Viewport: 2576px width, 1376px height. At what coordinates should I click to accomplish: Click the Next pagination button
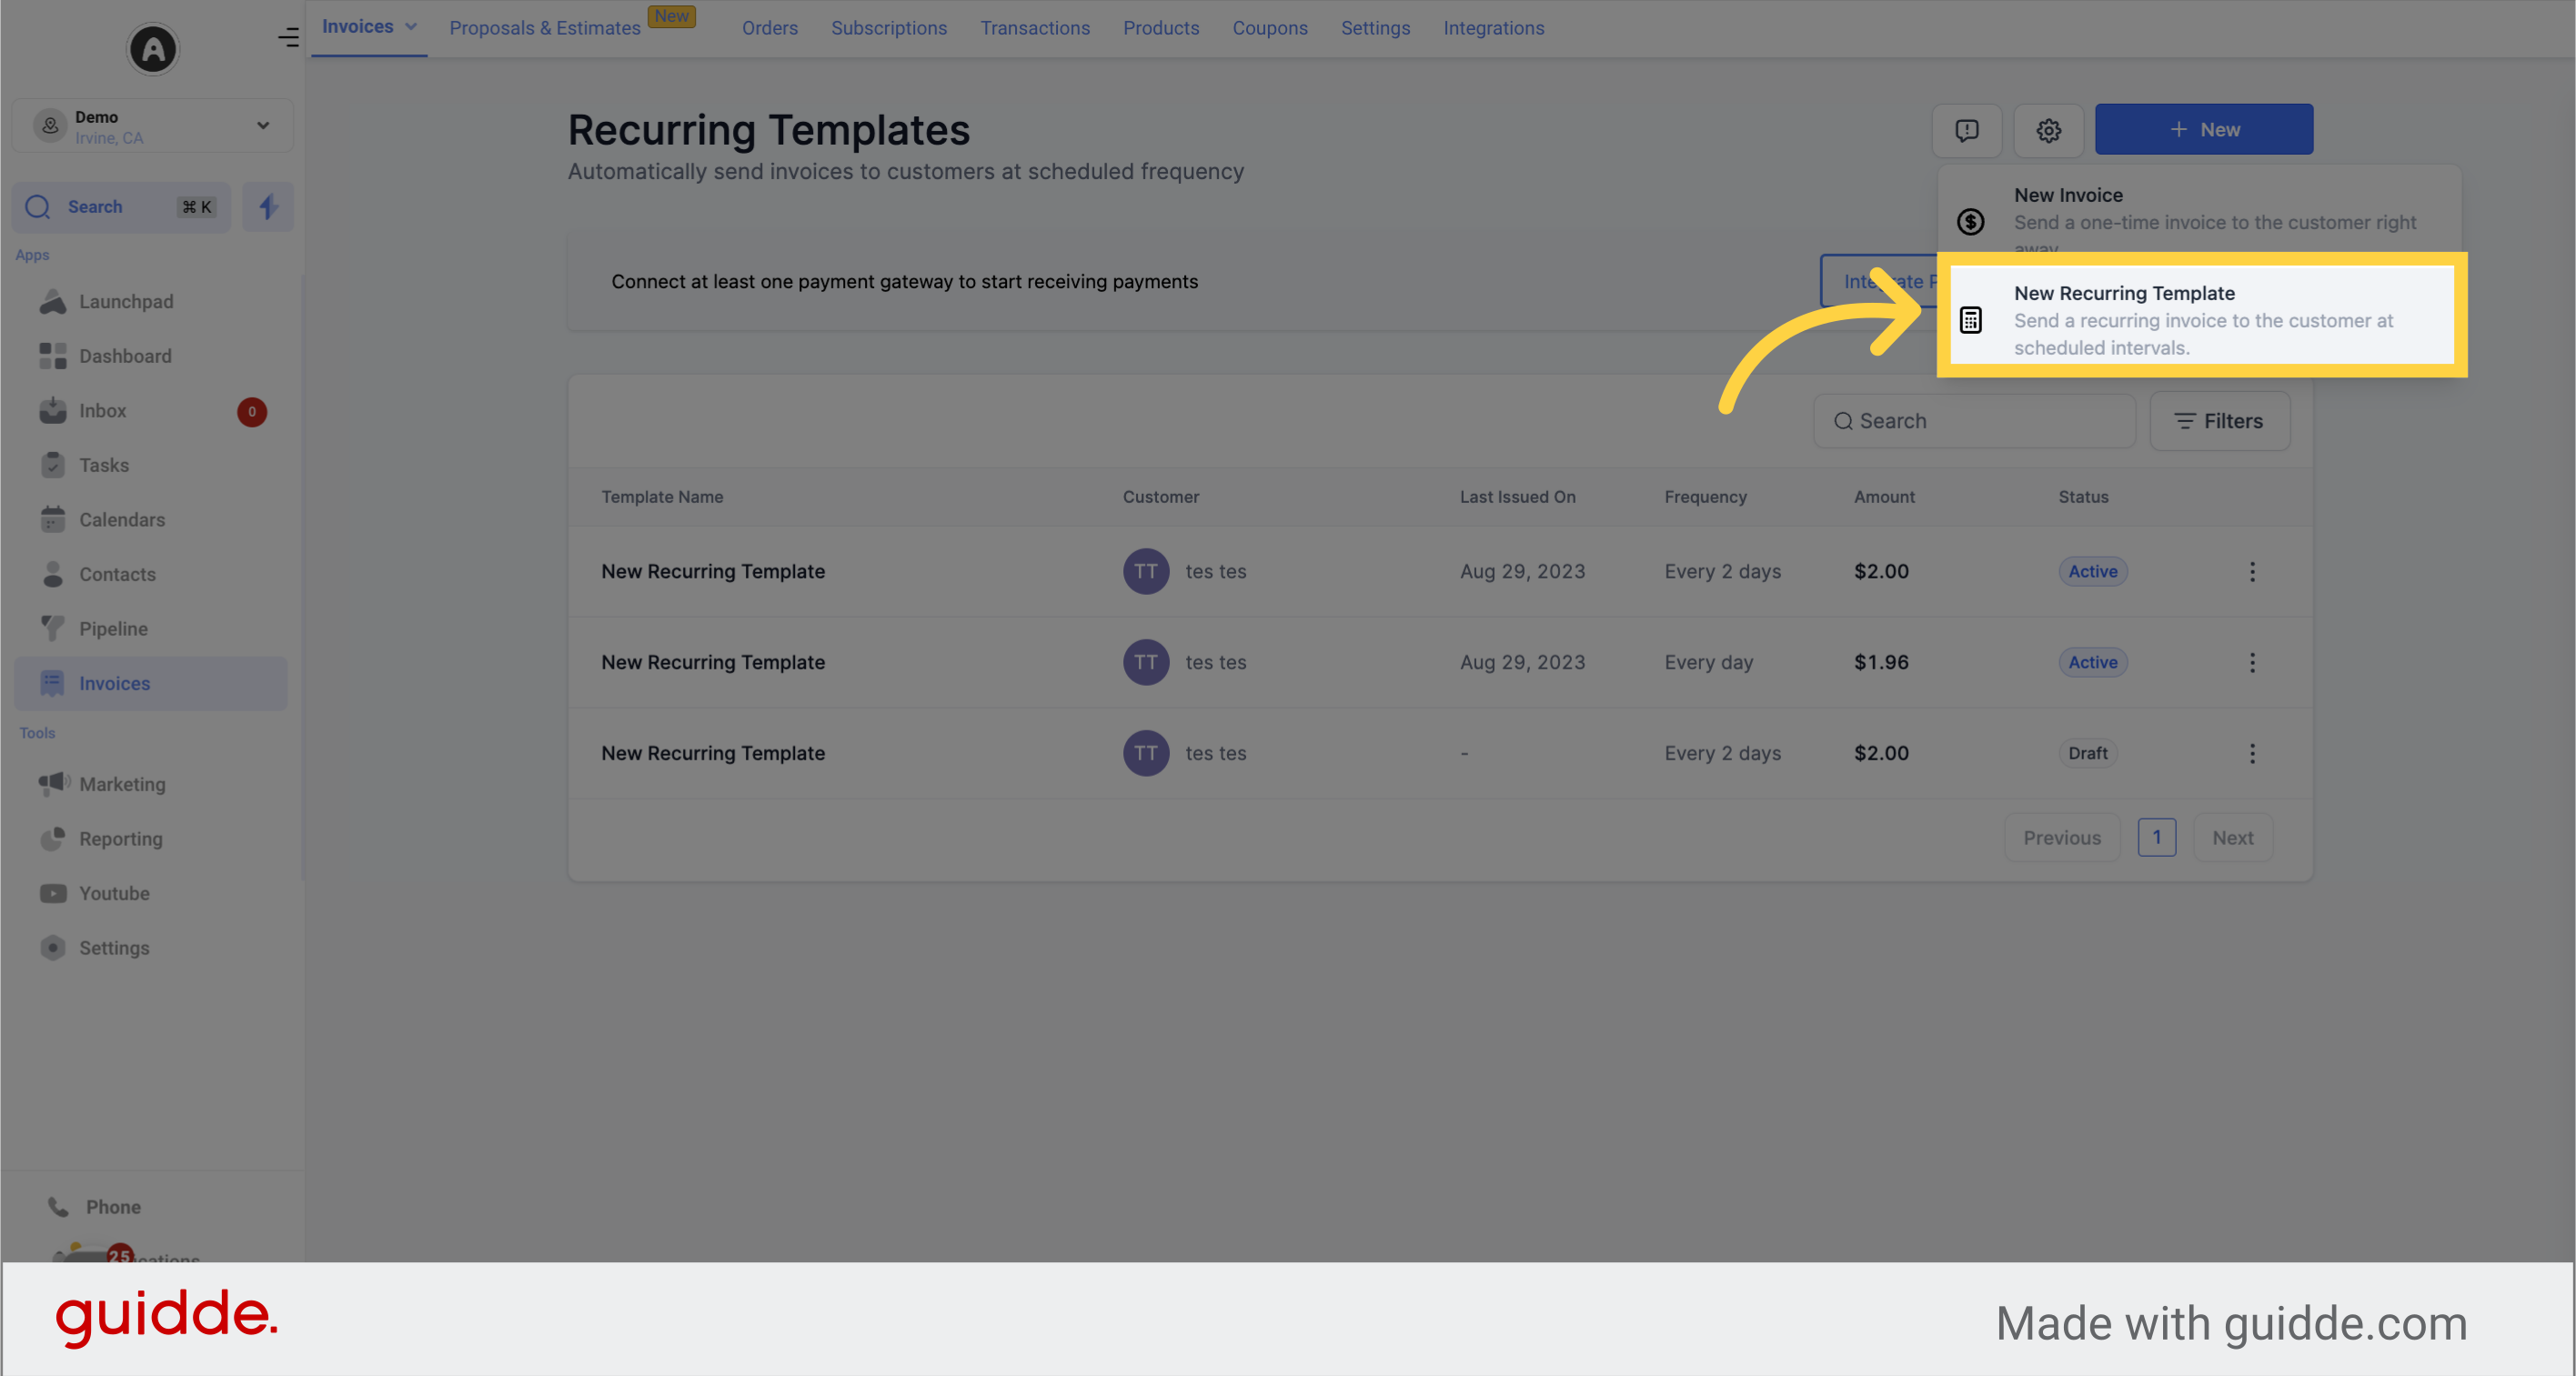[x=2232, y=838]
